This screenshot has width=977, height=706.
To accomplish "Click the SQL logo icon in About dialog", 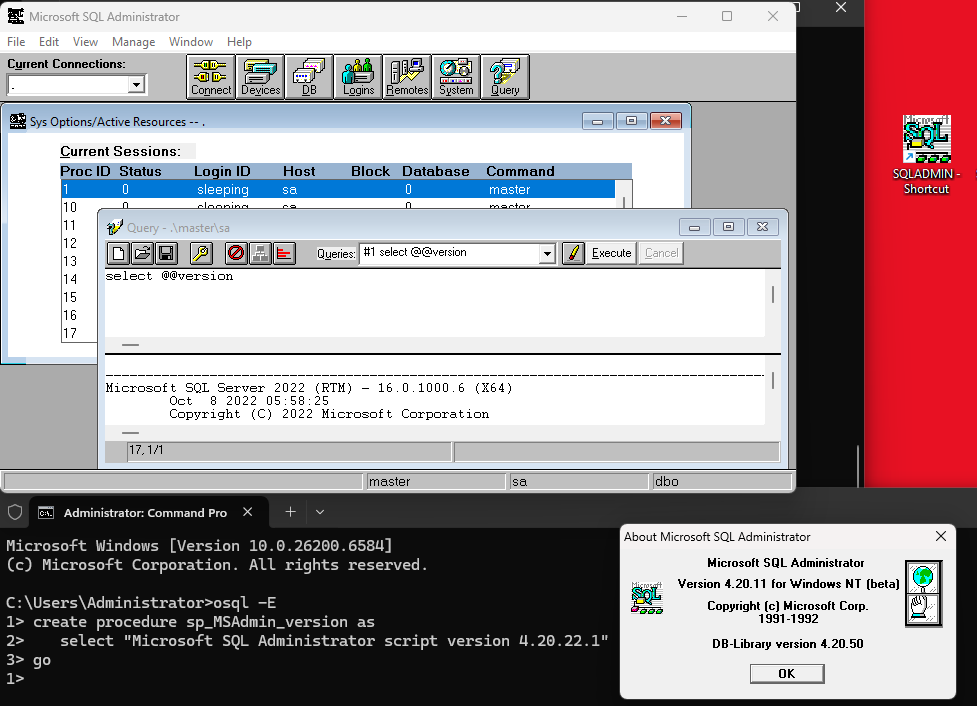I will pos(647,598).
